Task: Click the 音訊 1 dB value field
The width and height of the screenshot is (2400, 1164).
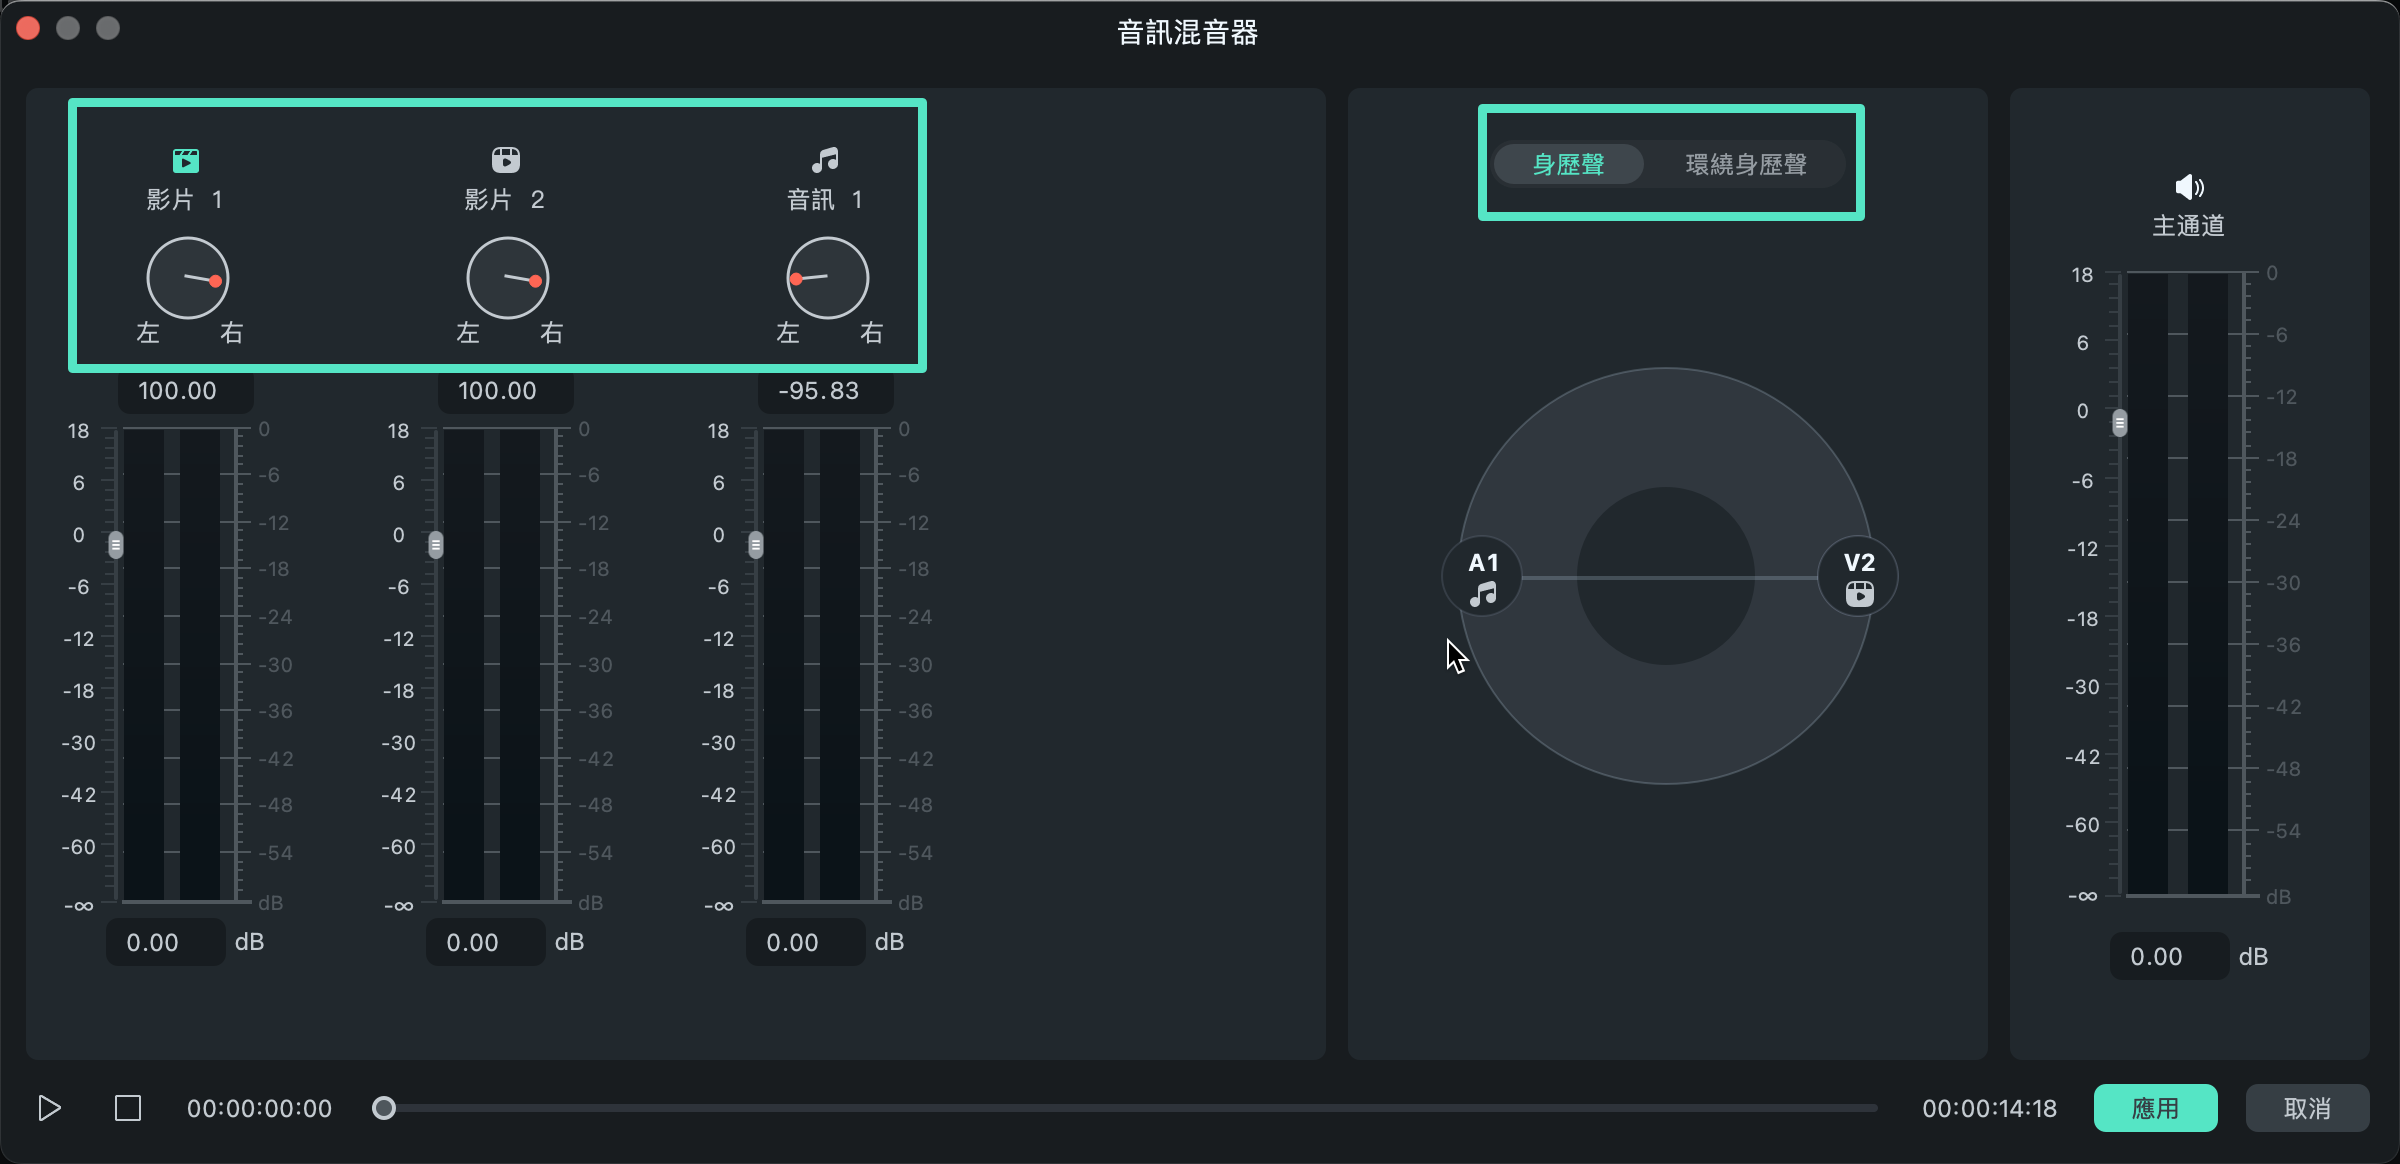Action: point(806,942)
